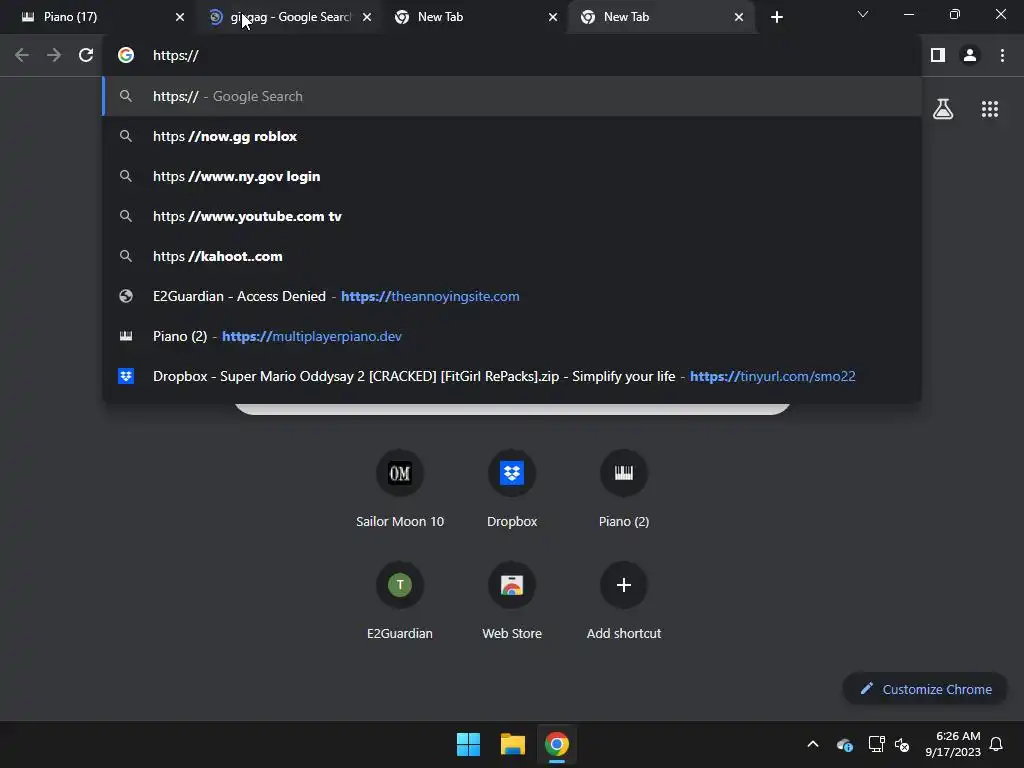Show hidden system tray icons
Viewport: 1024px width, 768px height.
tap(813, 744)
